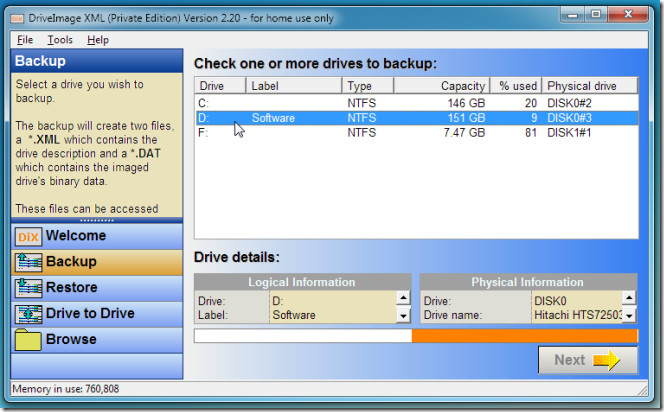Click the window resize grip
664x412 pixels.
click(642, 390)
